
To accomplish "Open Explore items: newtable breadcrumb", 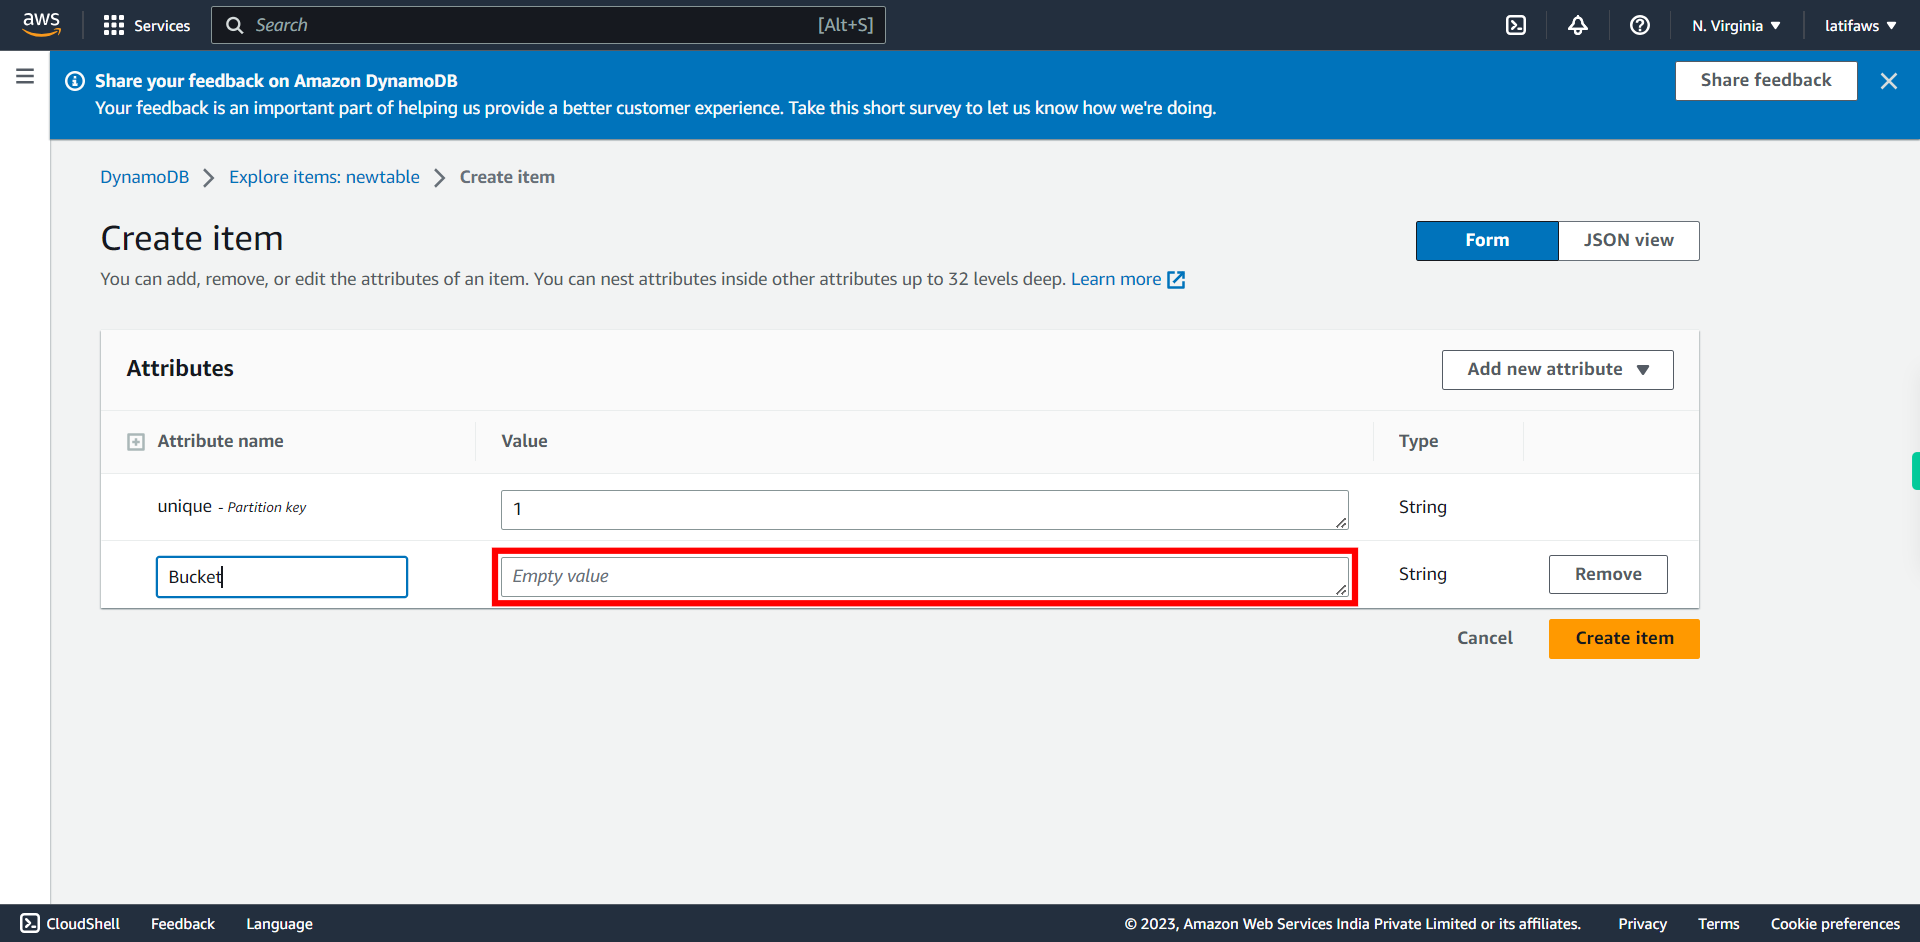I will click(x=324, y=177).
